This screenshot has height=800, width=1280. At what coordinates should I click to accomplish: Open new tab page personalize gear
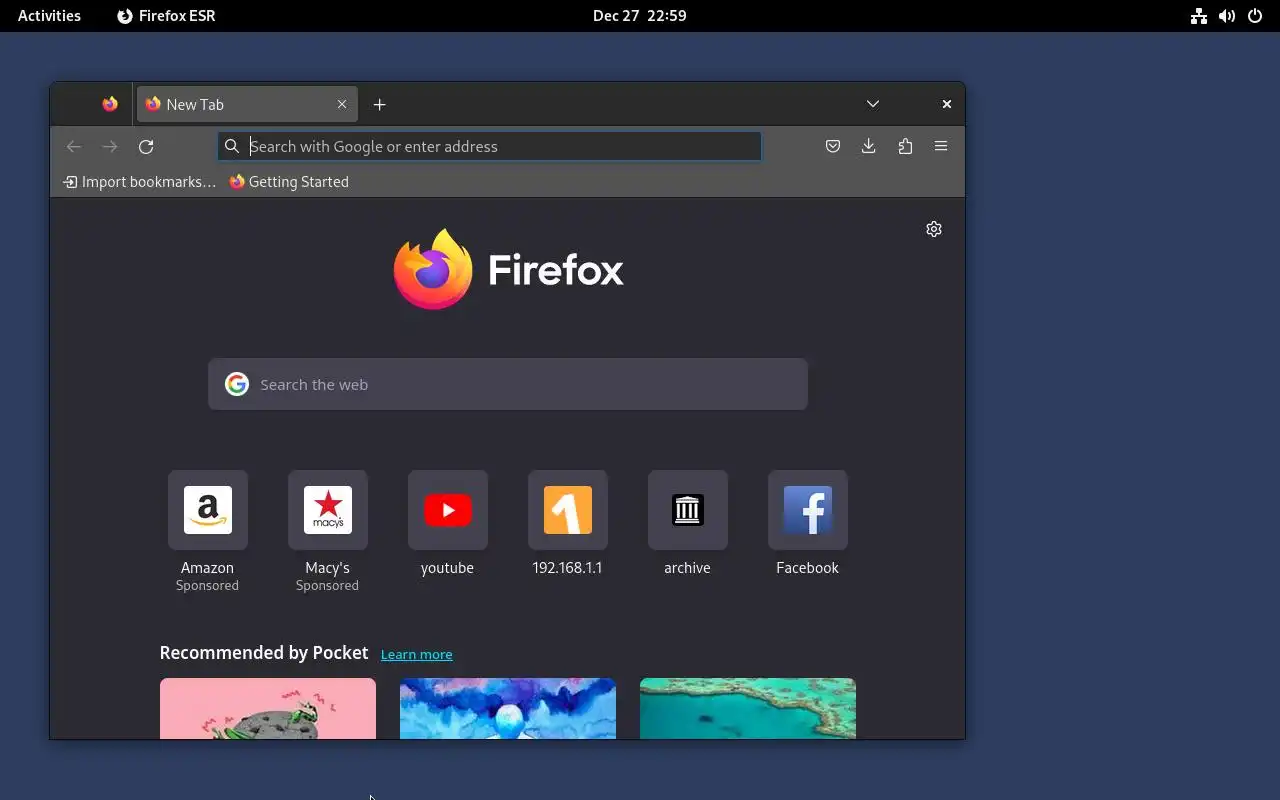point(934,229)
